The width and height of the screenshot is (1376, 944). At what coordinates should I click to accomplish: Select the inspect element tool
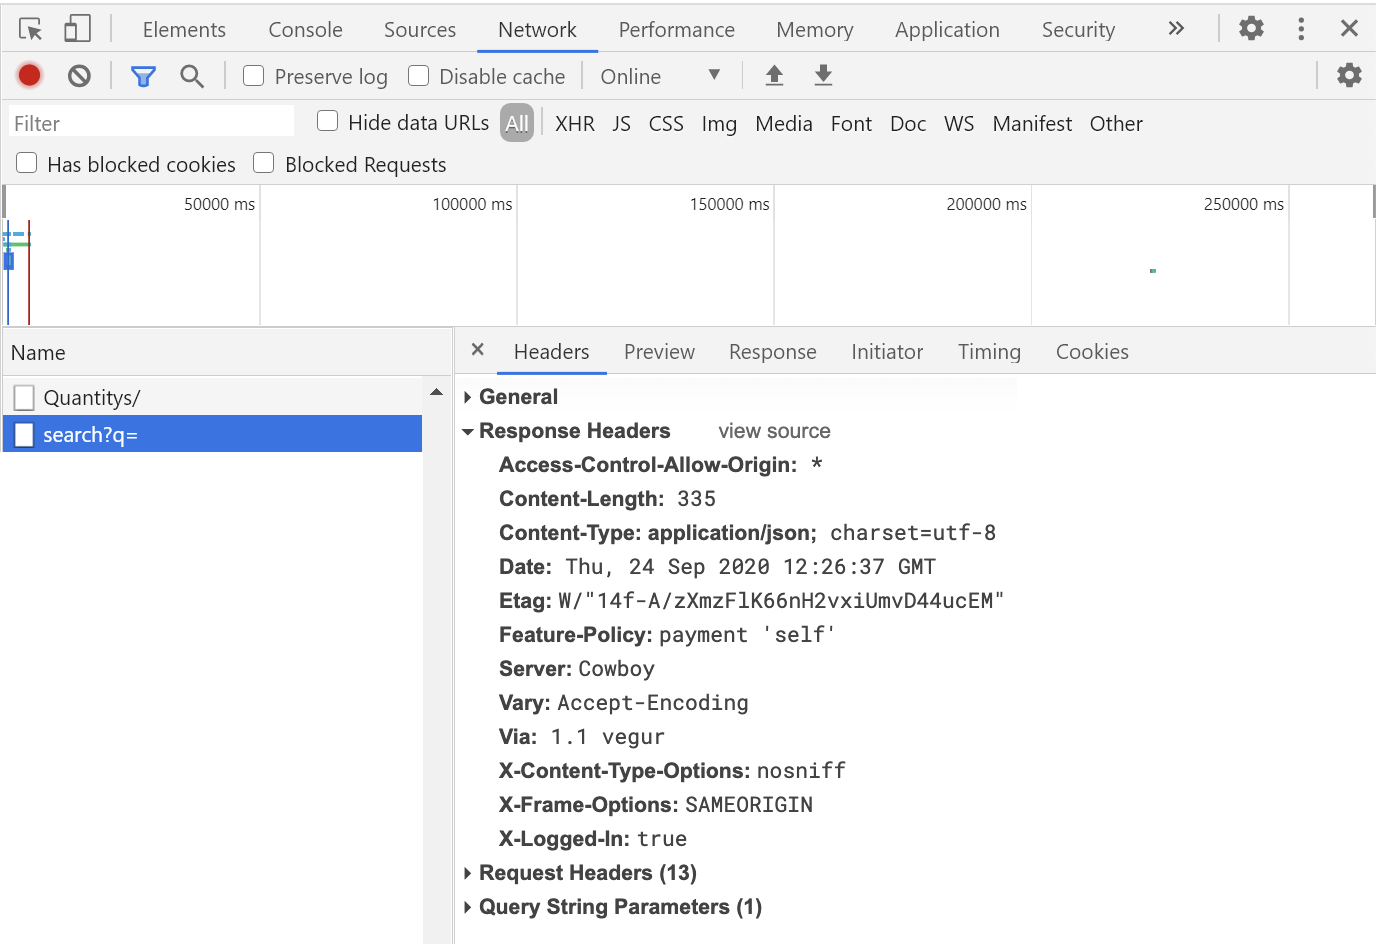(30, 29)
